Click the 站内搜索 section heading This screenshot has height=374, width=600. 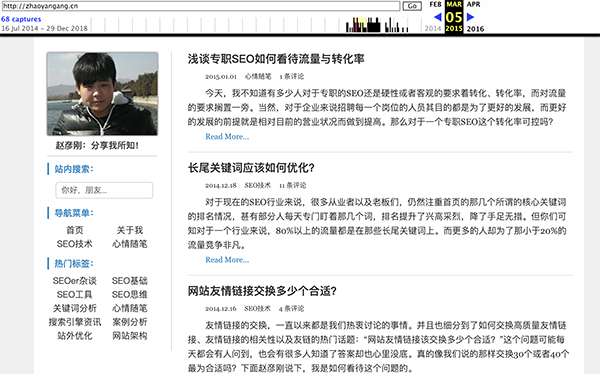click(x=74, y=169)
